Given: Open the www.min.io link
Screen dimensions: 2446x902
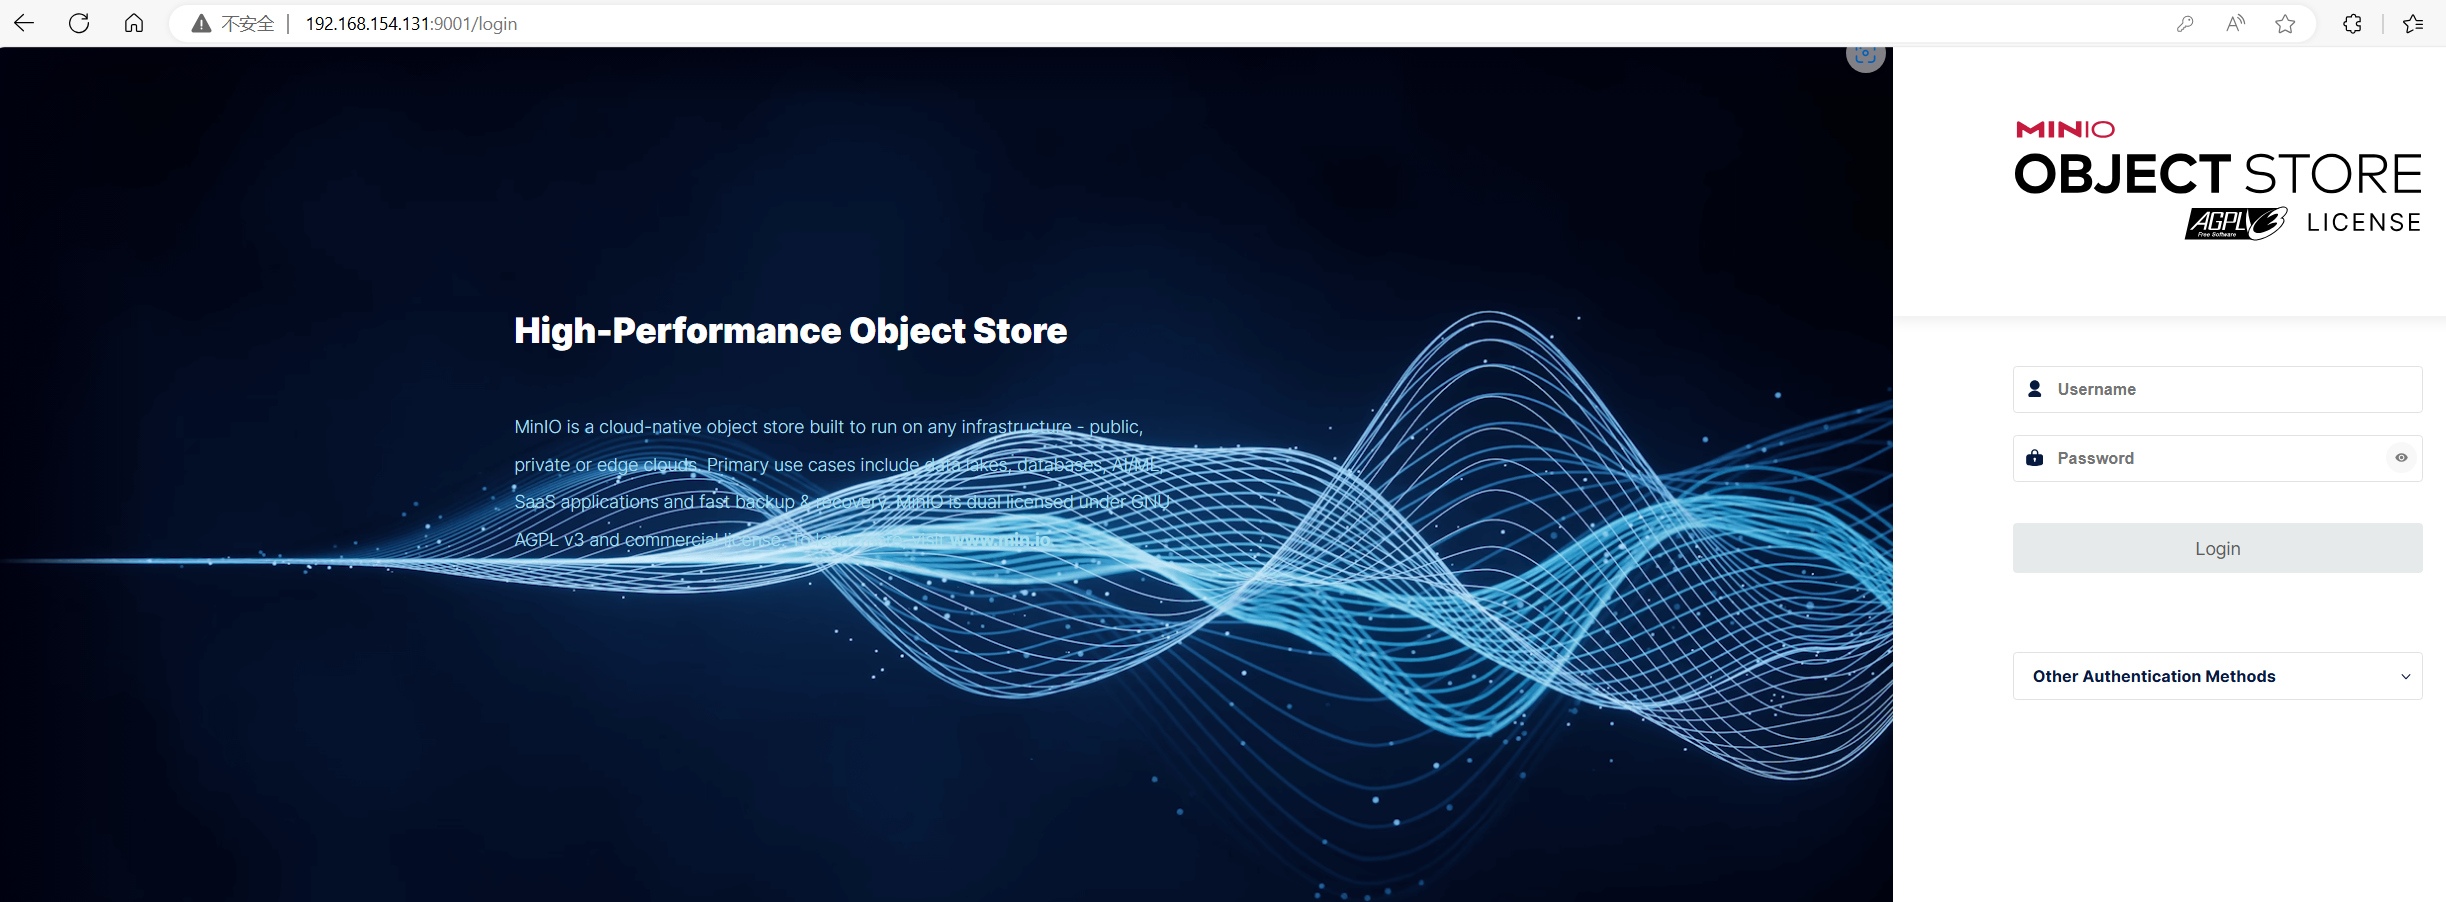Looking at the screenshot, I should point(999,540).
